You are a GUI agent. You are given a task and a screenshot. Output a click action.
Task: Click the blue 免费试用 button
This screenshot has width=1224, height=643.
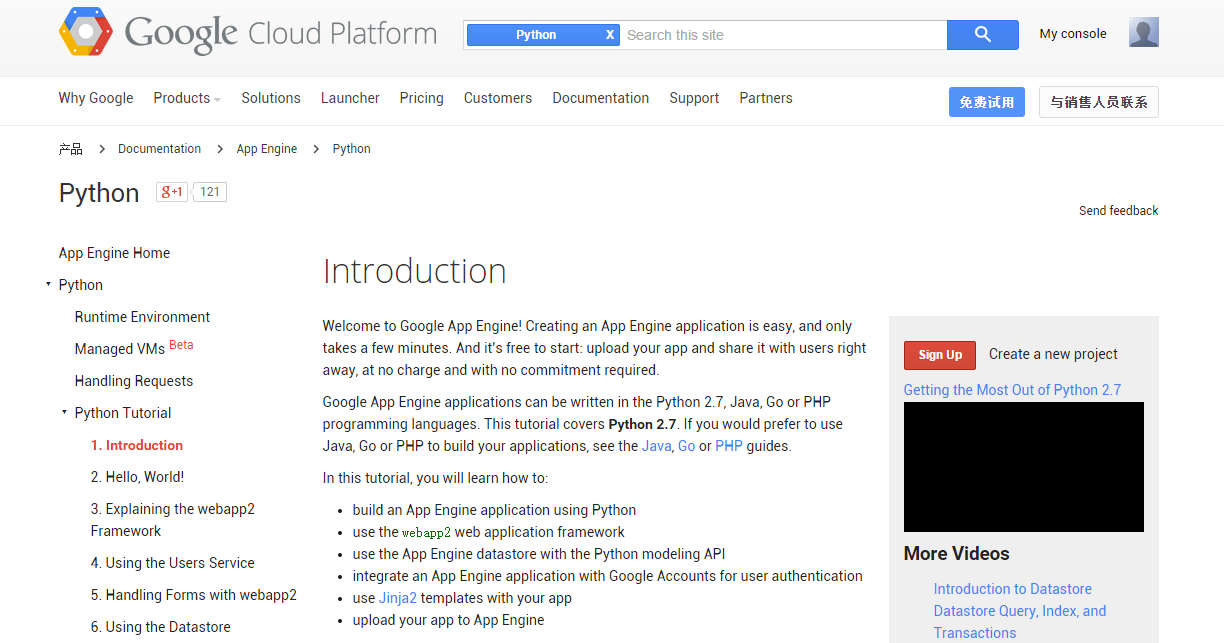coord(986,102)
